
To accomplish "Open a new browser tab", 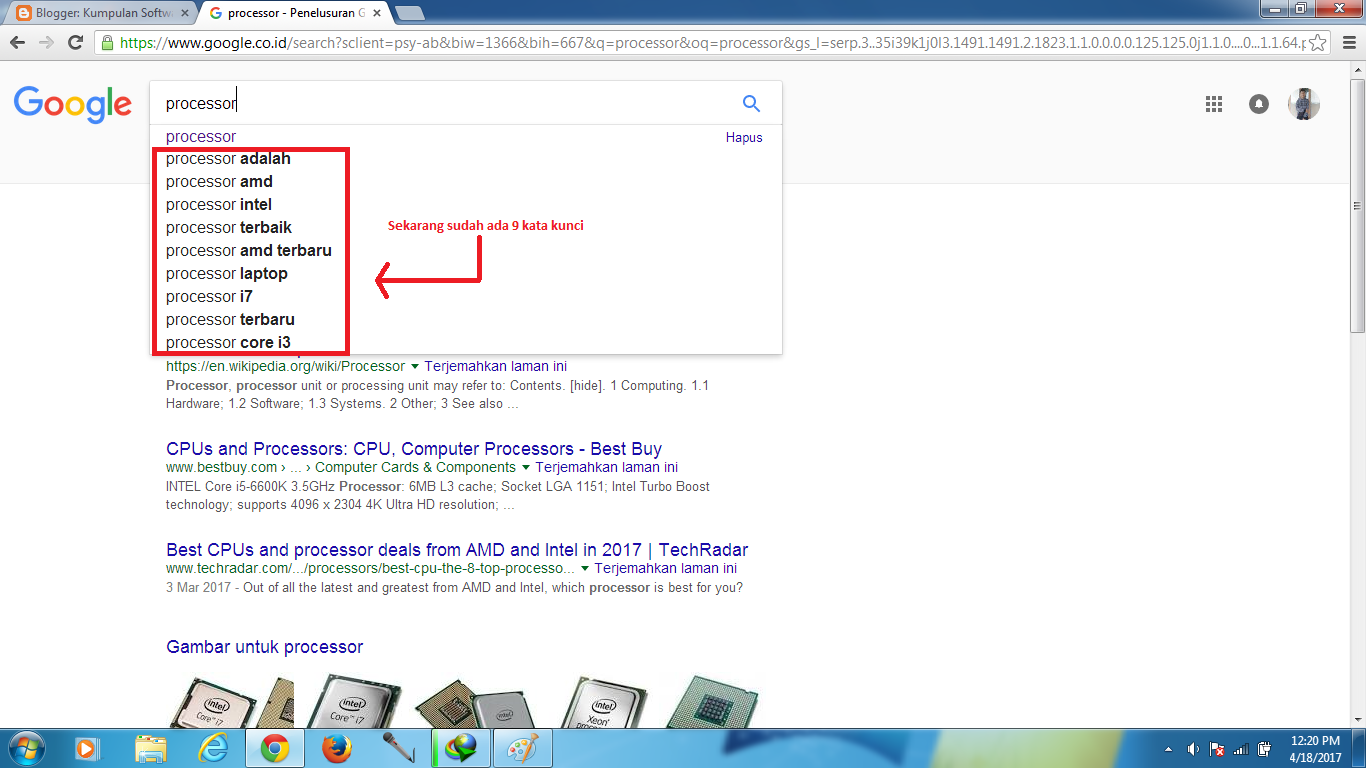I will pyautogui.click(x=409, y=13).
